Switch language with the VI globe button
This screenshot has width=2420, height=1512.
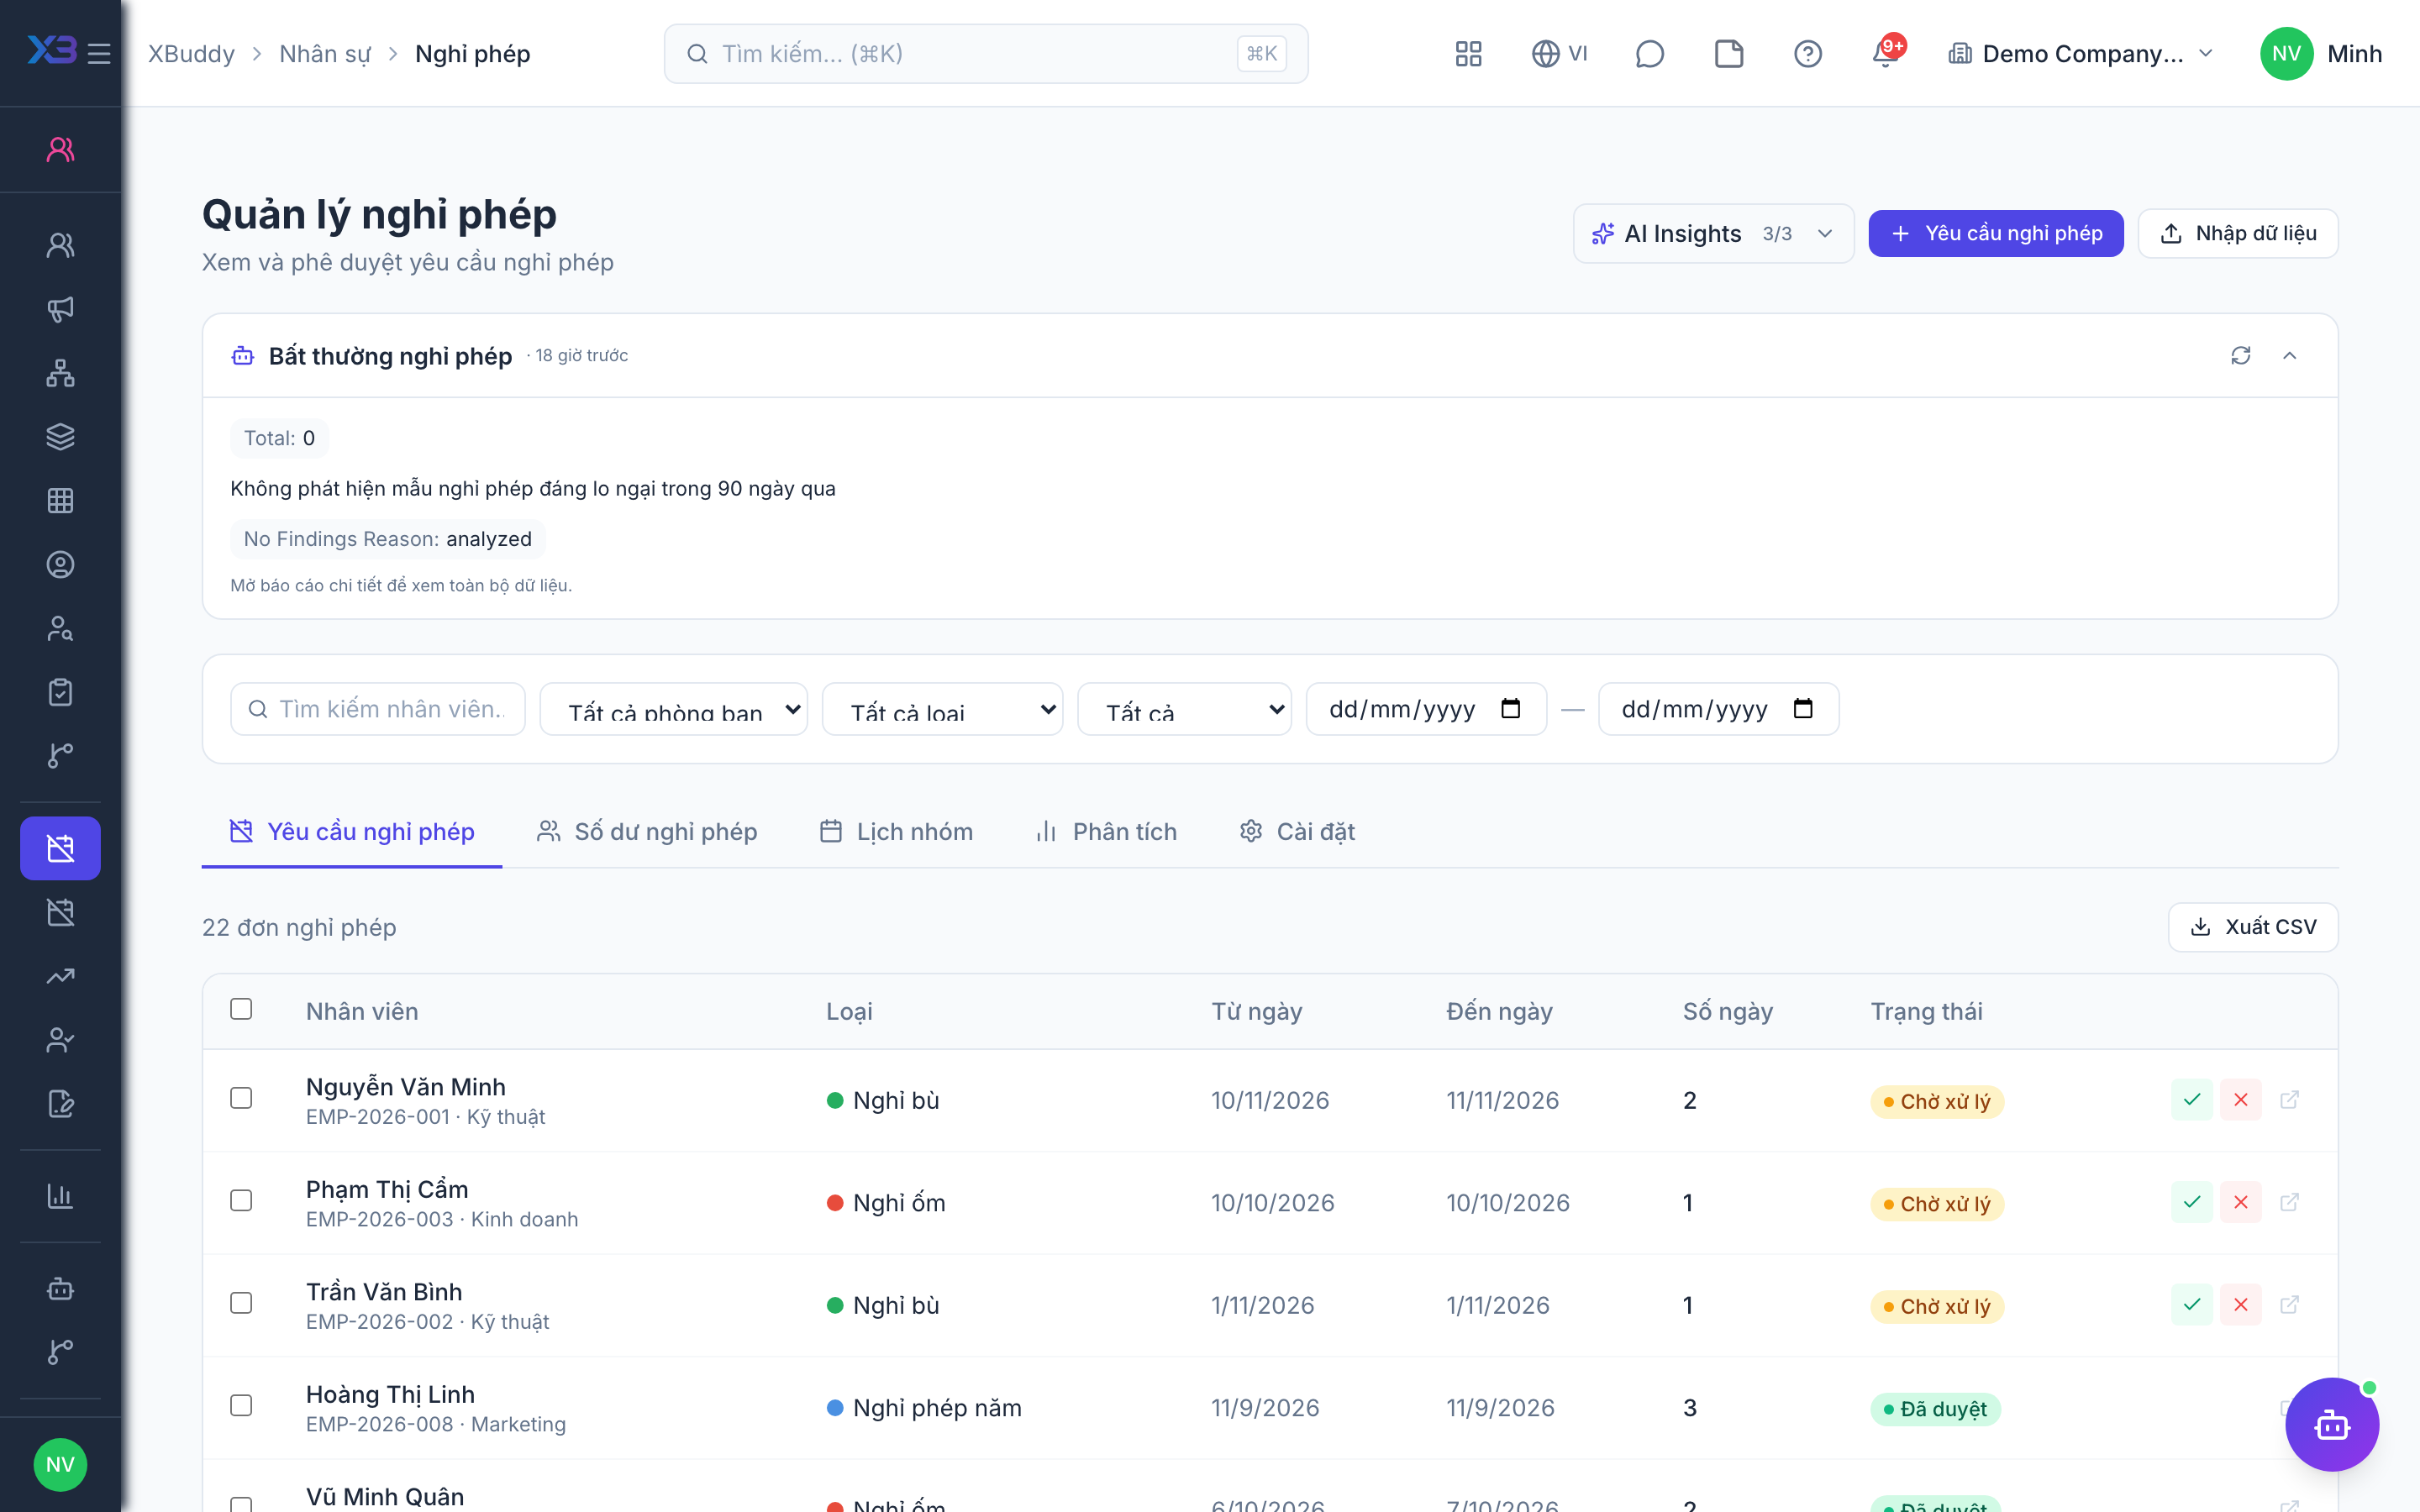pos(1559,54)
